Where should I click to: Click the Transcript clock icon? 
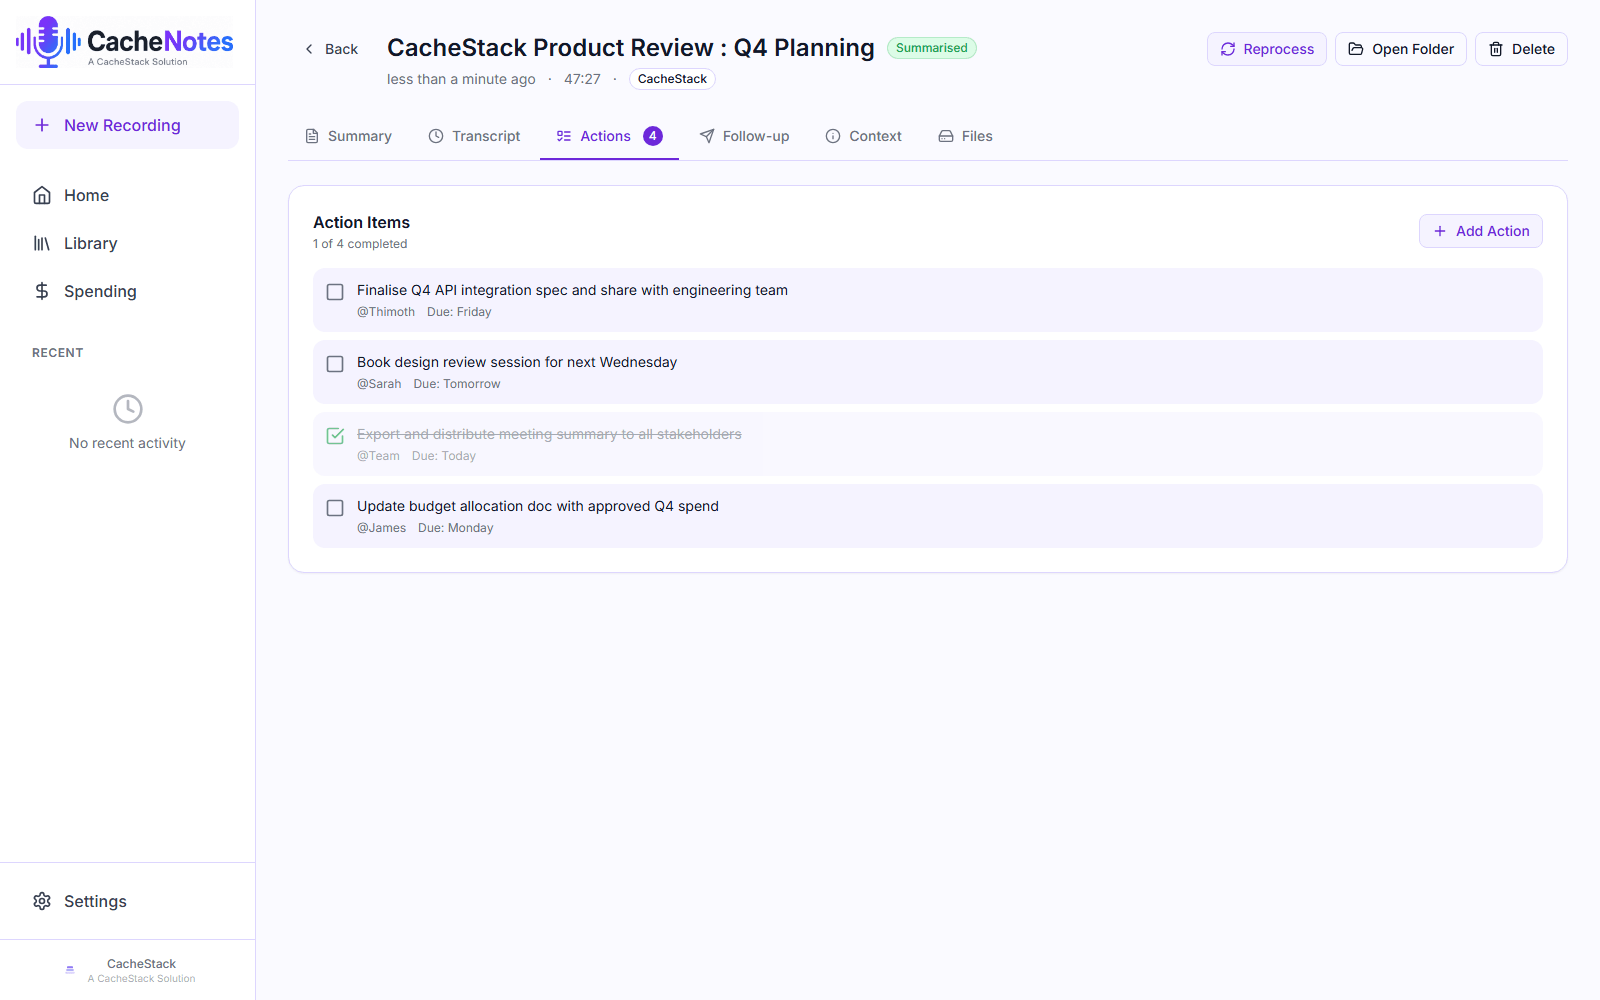436,136
